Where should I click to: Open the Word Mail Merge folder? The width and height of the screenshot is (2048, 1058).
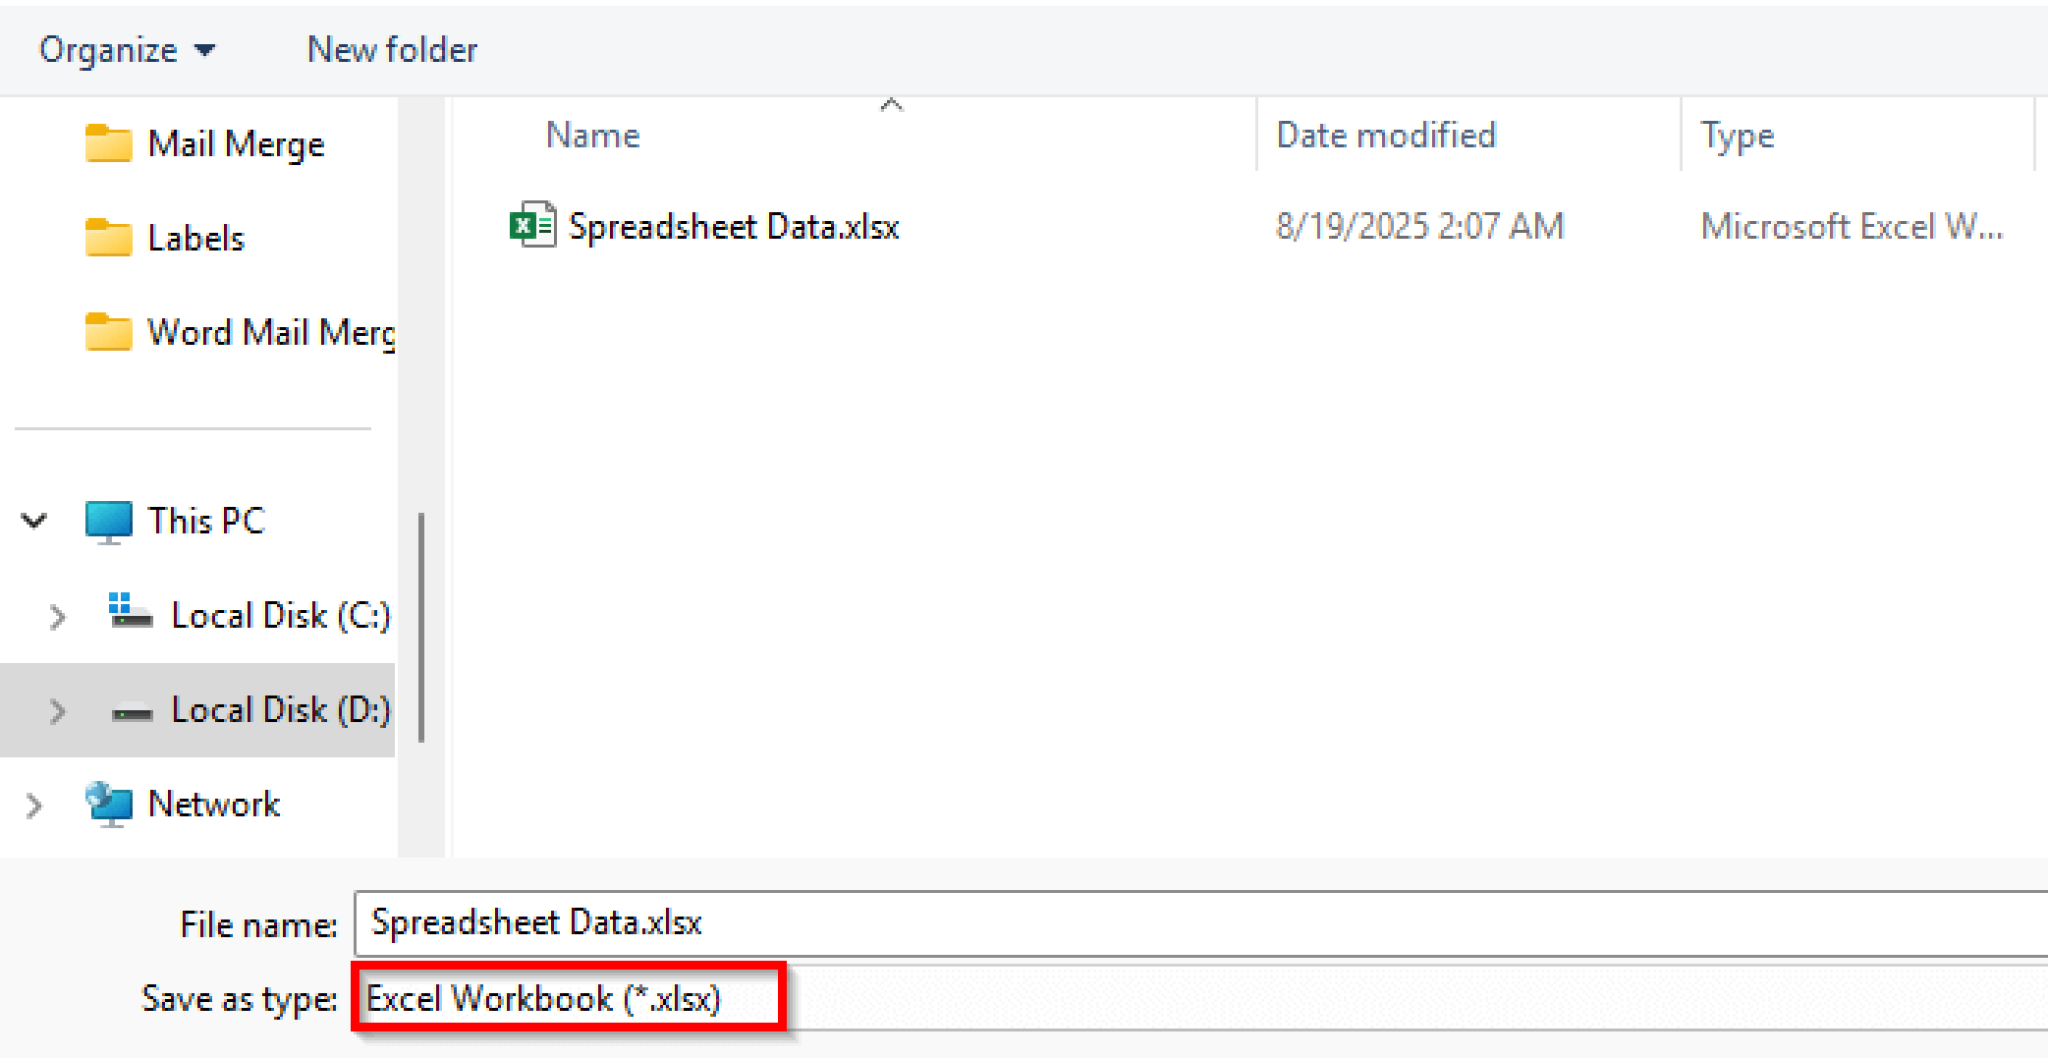251,332
